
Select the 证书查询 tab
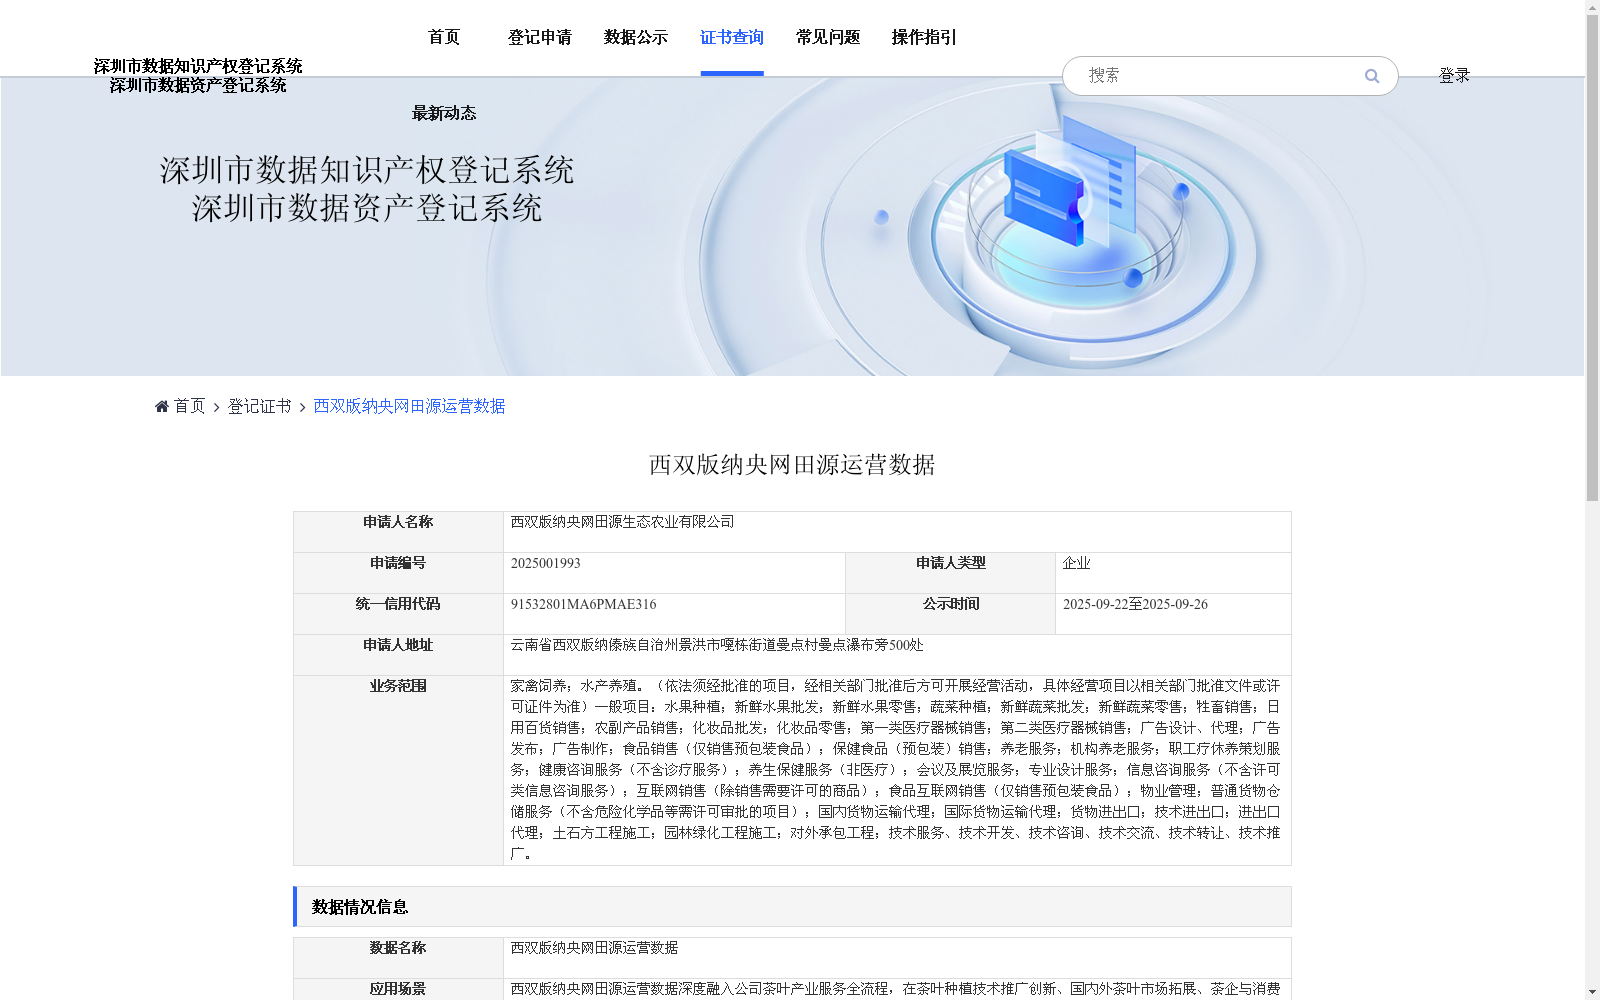732,37
